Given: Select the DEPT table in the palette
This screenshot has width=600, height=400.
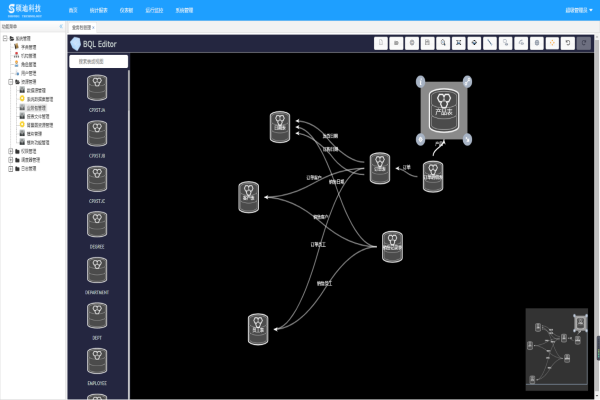Looking at the screenshot, I should [97, 321].
